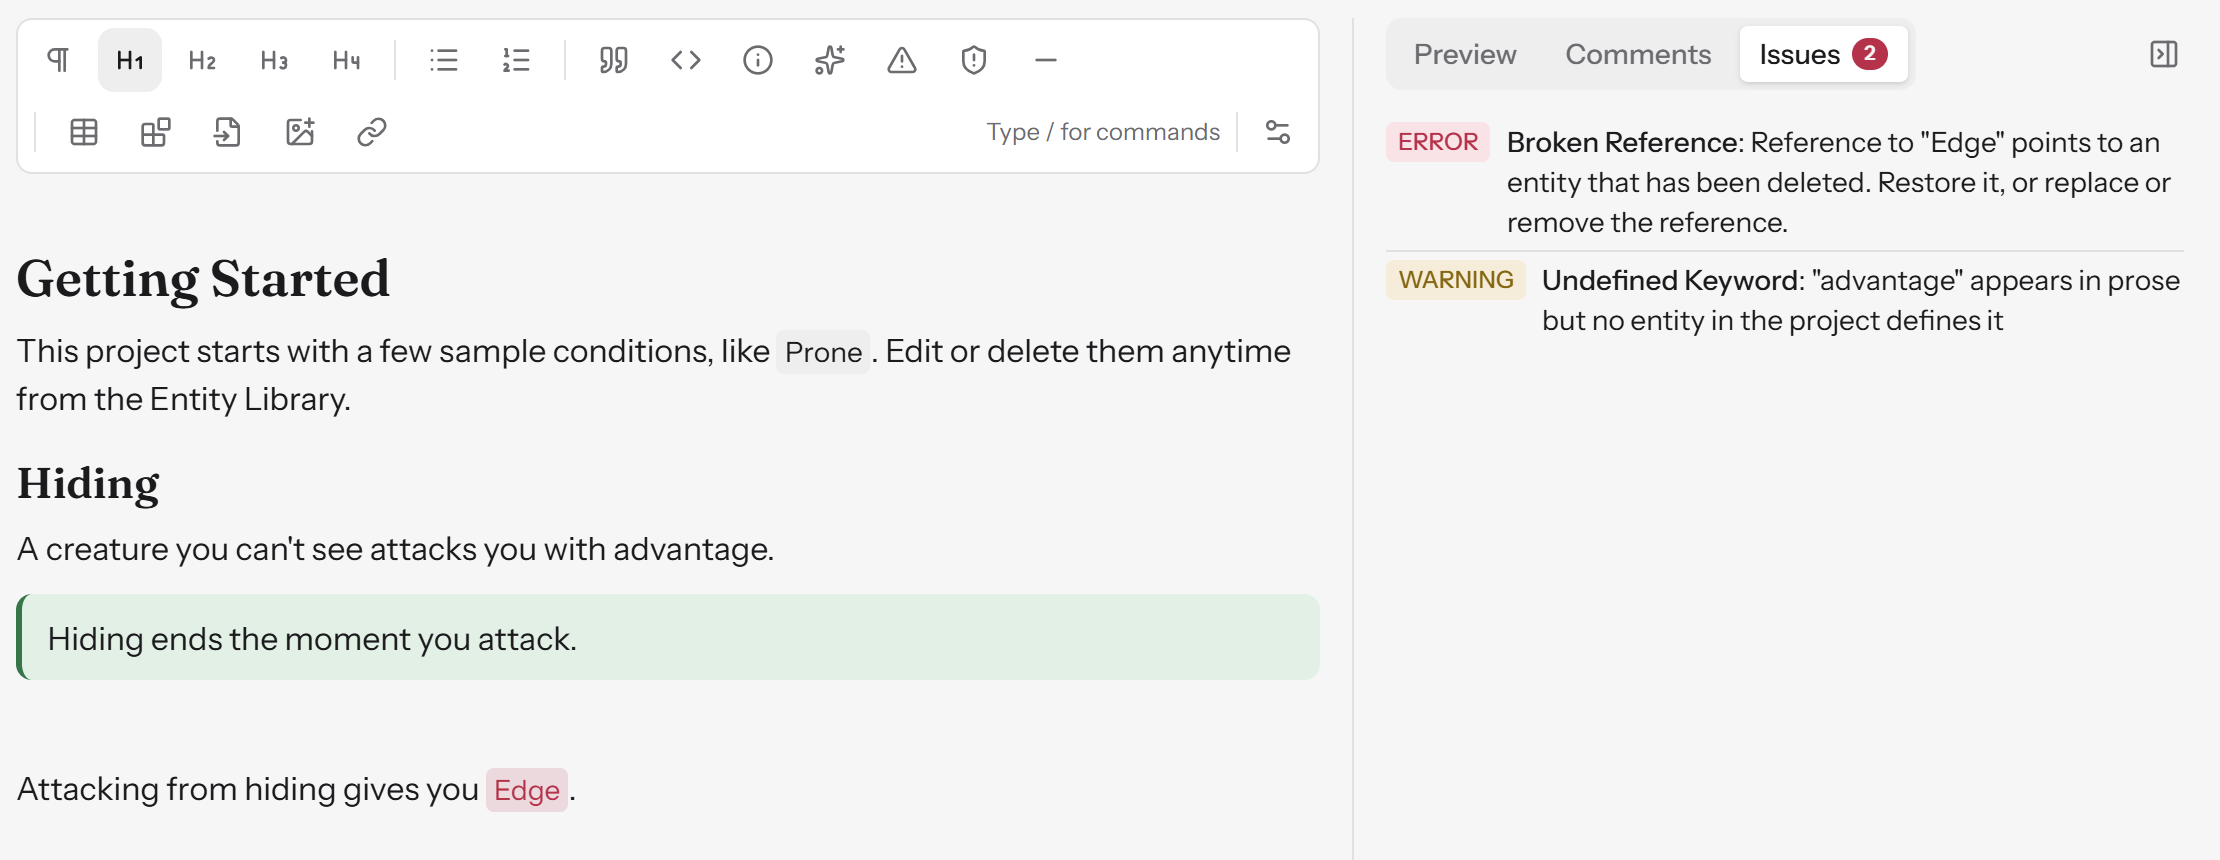
Task: Click the Prone entity reference chip
Action: click(x=823, y=352)
